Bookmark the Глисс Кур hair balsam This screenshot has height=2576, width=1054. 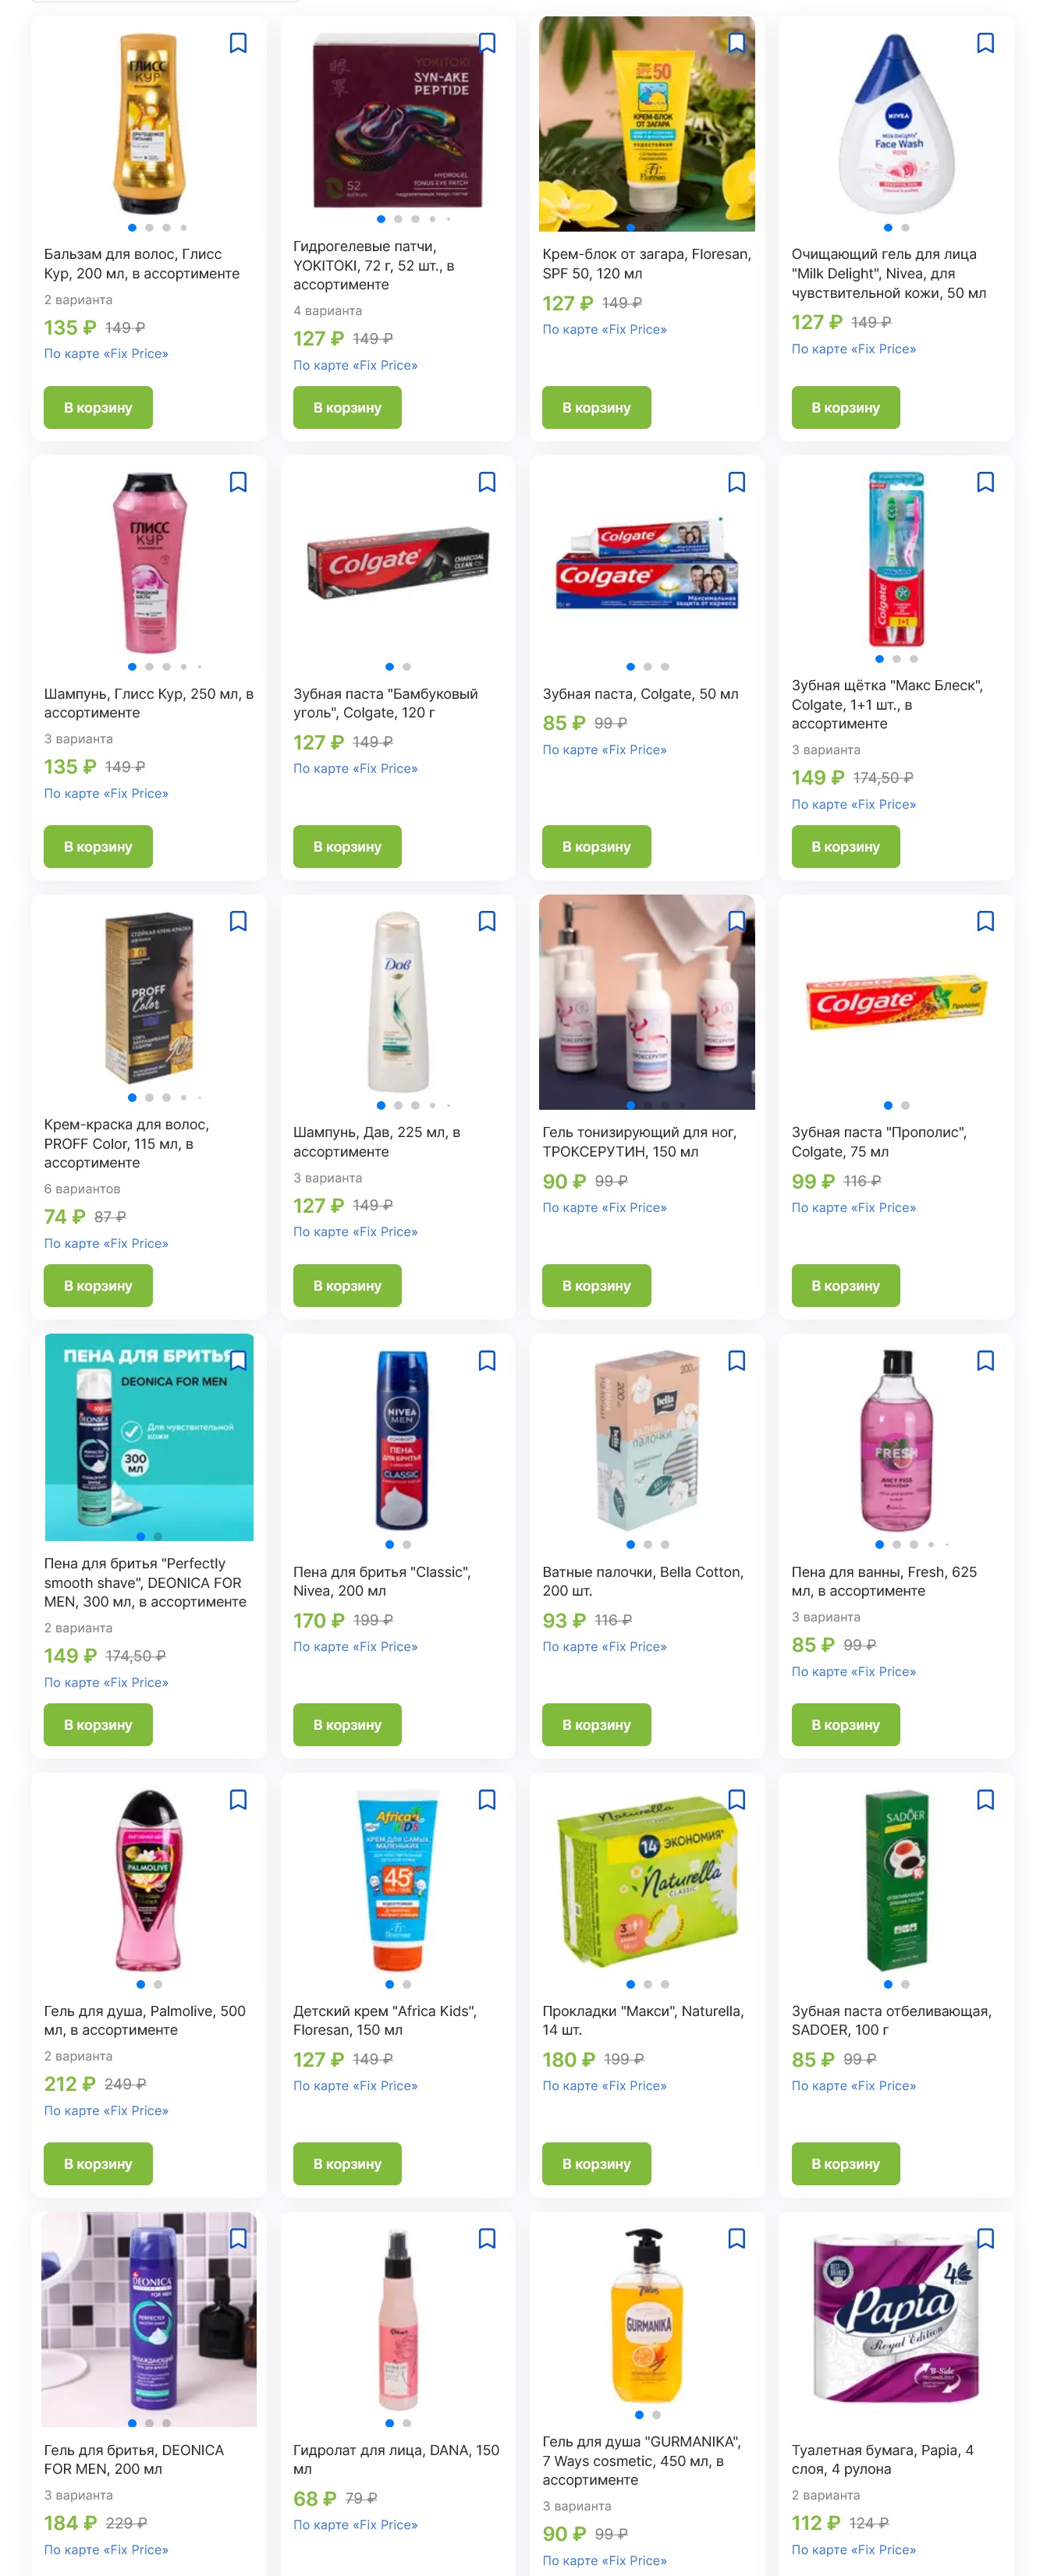pyautogui.click(x=238, y=43)
